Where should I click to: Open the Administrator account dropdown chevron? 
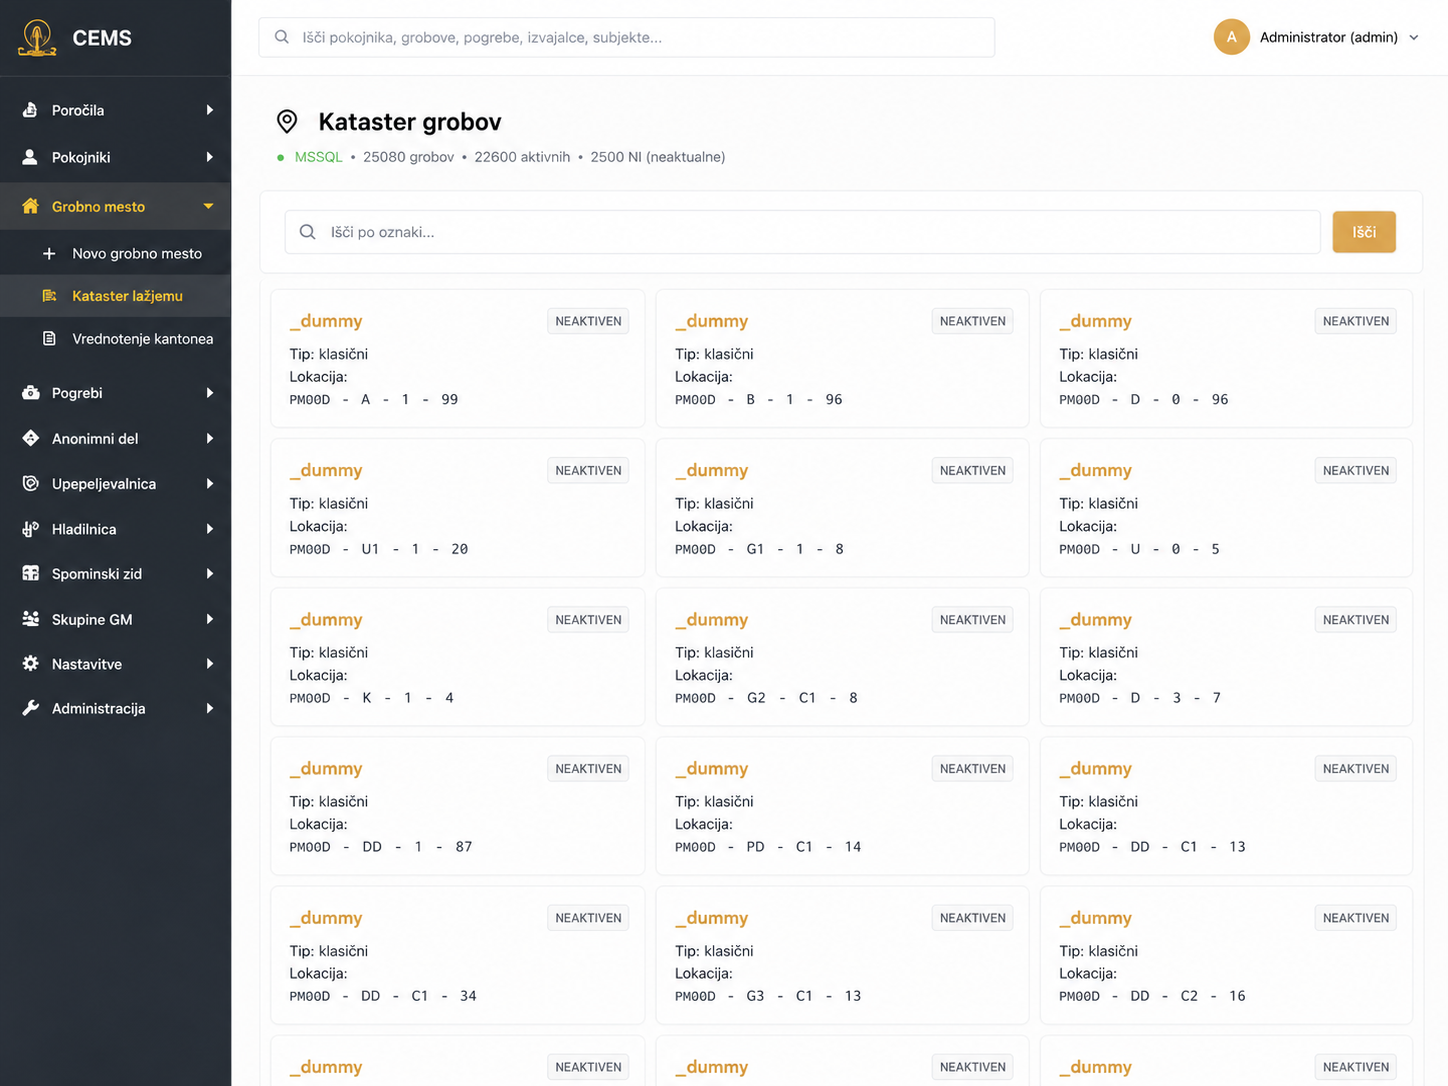point(1414,38)
